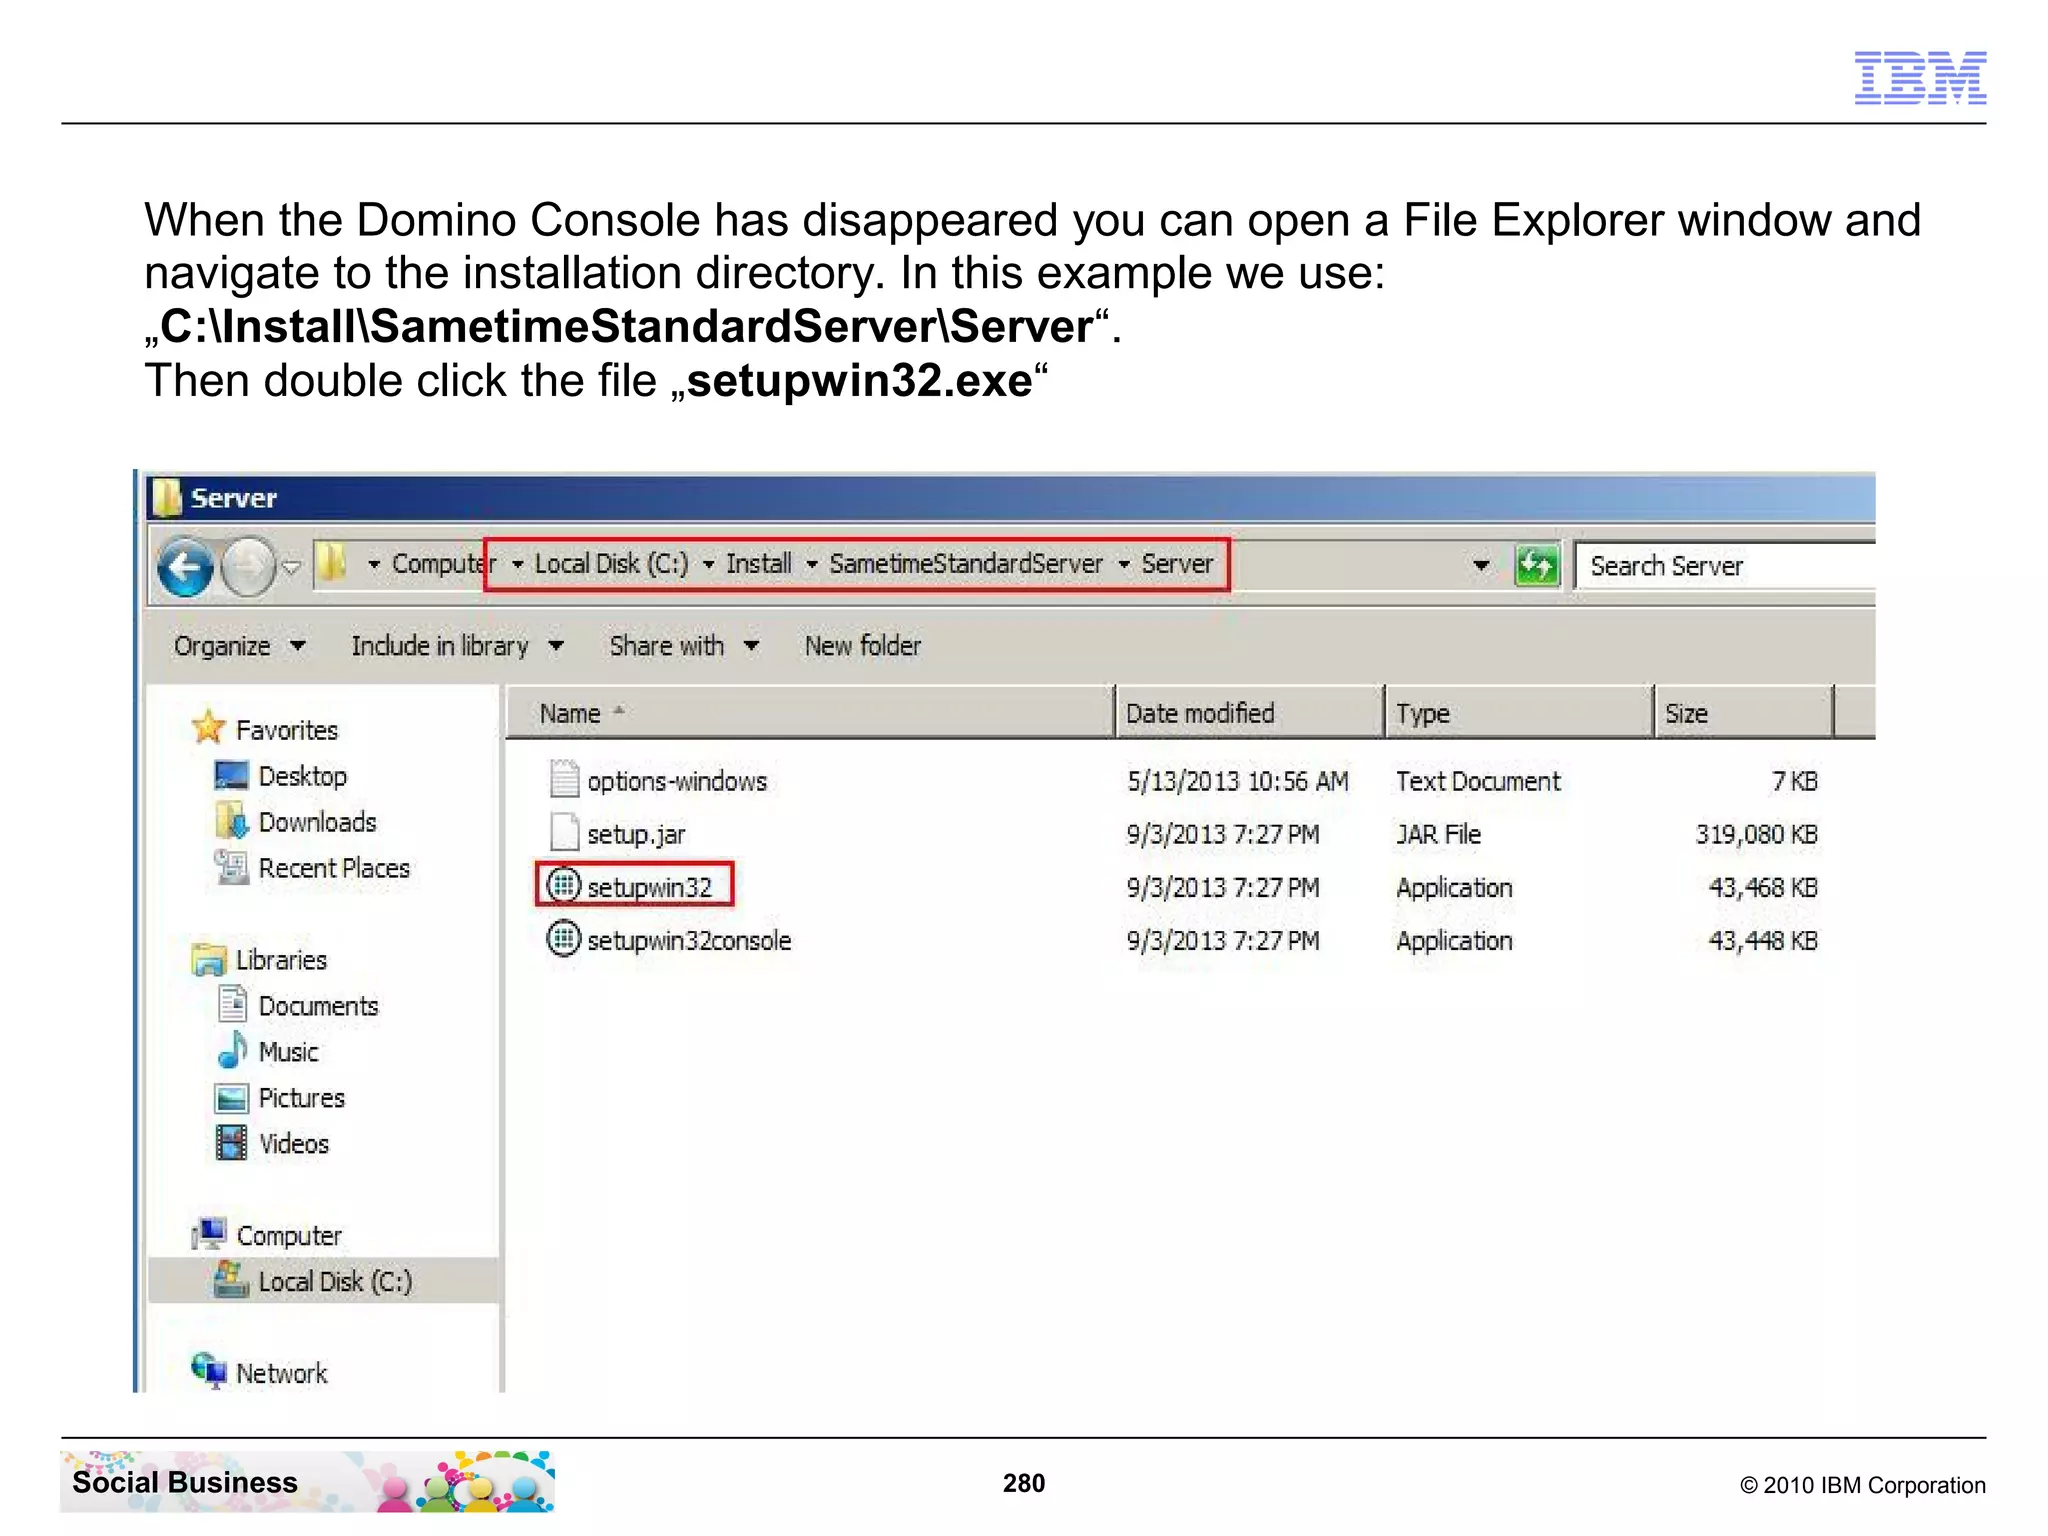Click the Network icon
2048x1536 pixels.
click(209, 1371)
